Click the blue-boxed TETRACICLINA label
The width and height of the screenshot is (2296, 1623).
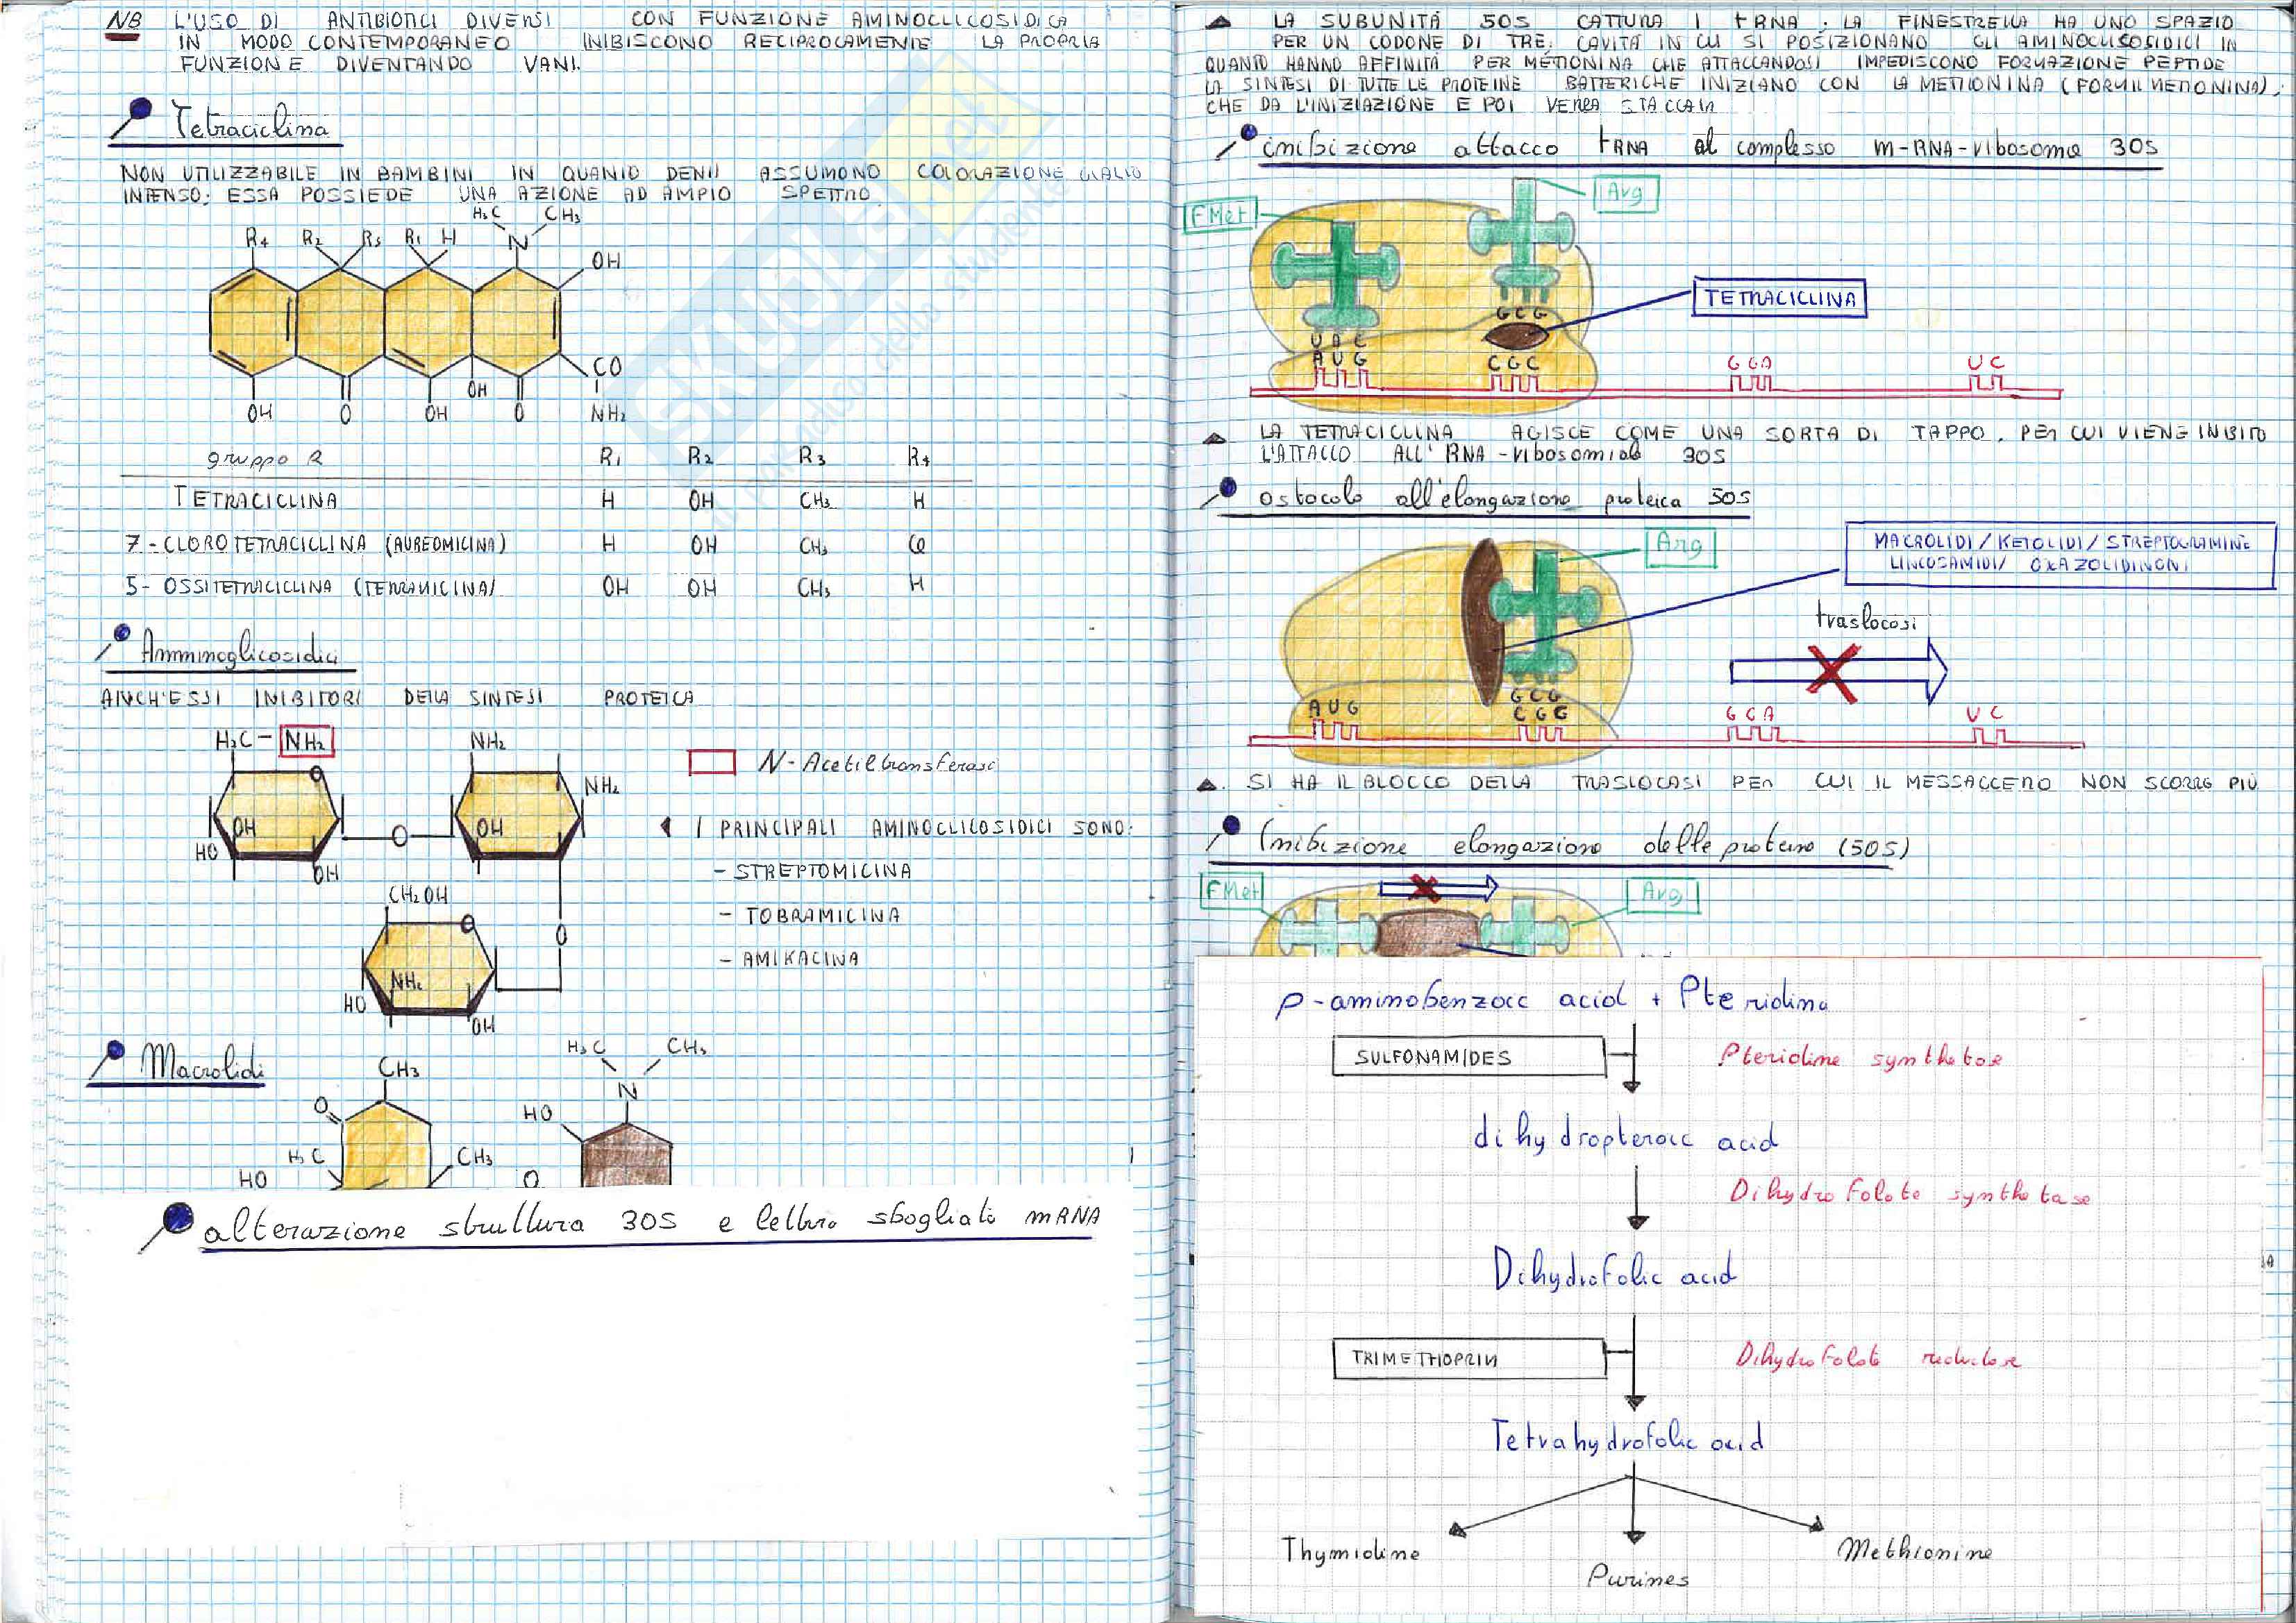(x=1778, y=298)
